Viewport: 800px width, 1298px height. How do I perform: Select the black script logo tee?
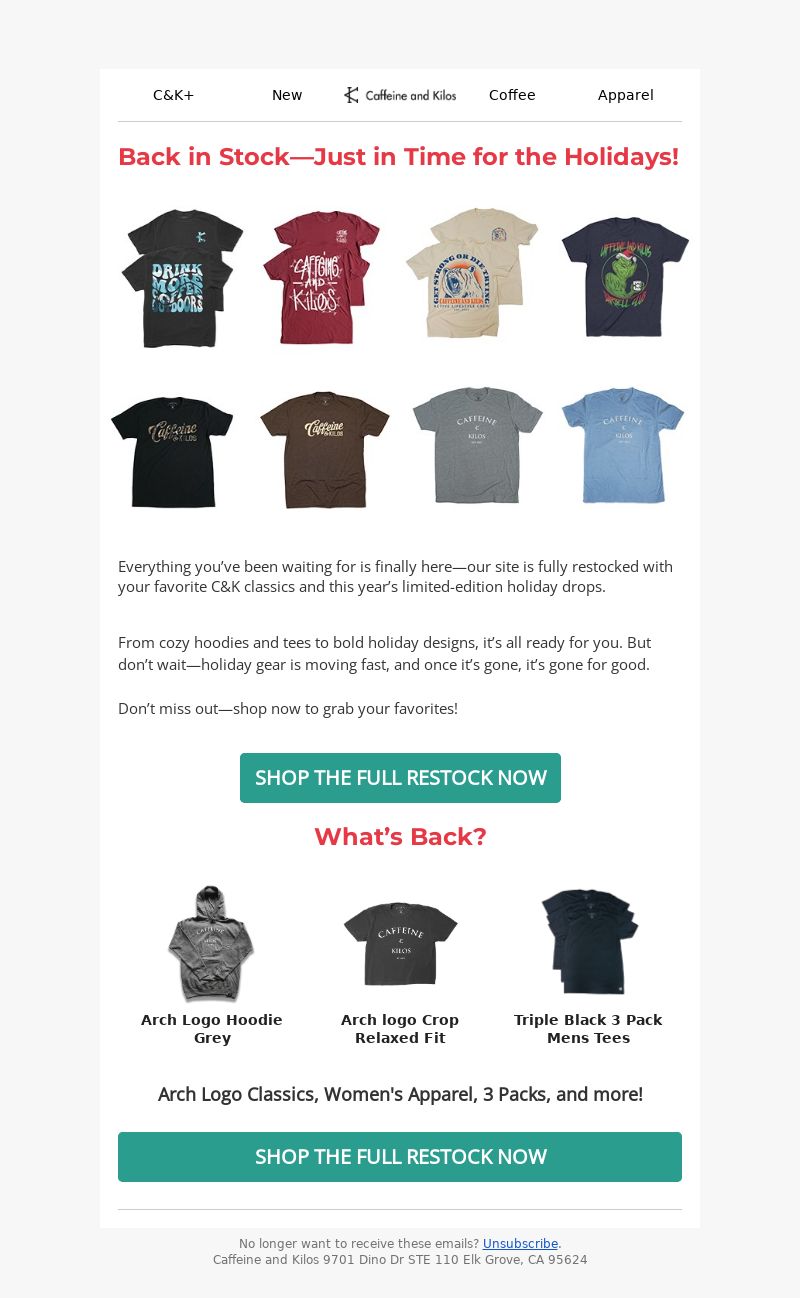172,451
